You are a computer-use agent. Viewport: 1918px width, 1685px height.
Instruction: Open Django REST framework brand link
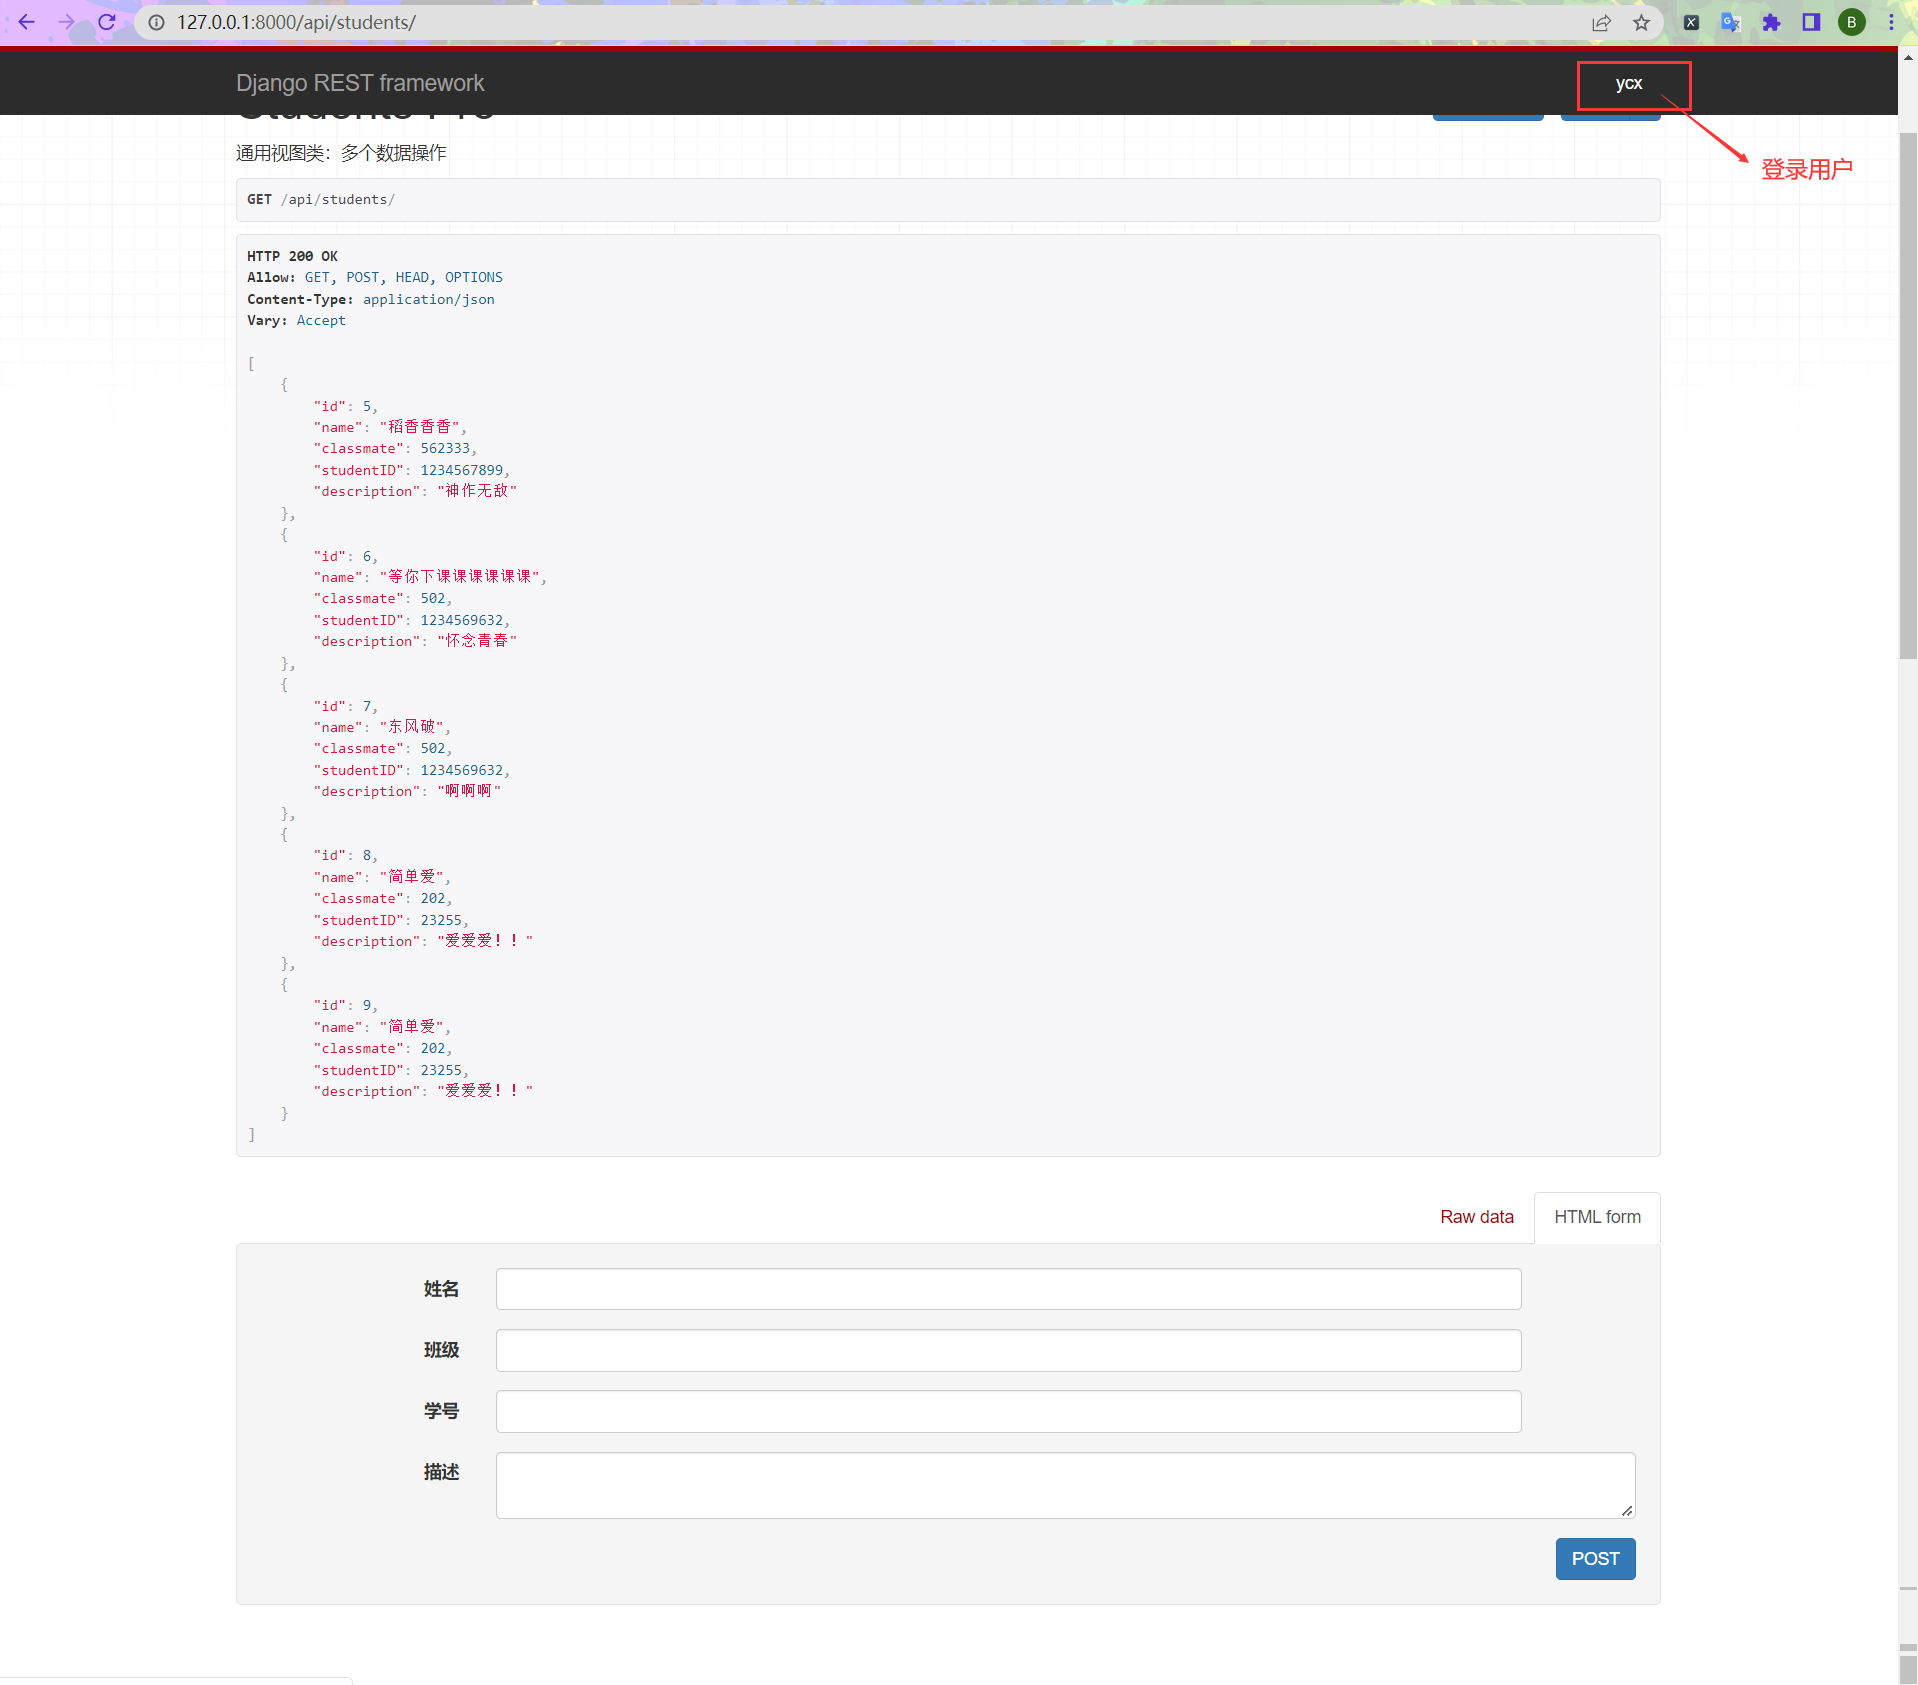pos(360,83)
